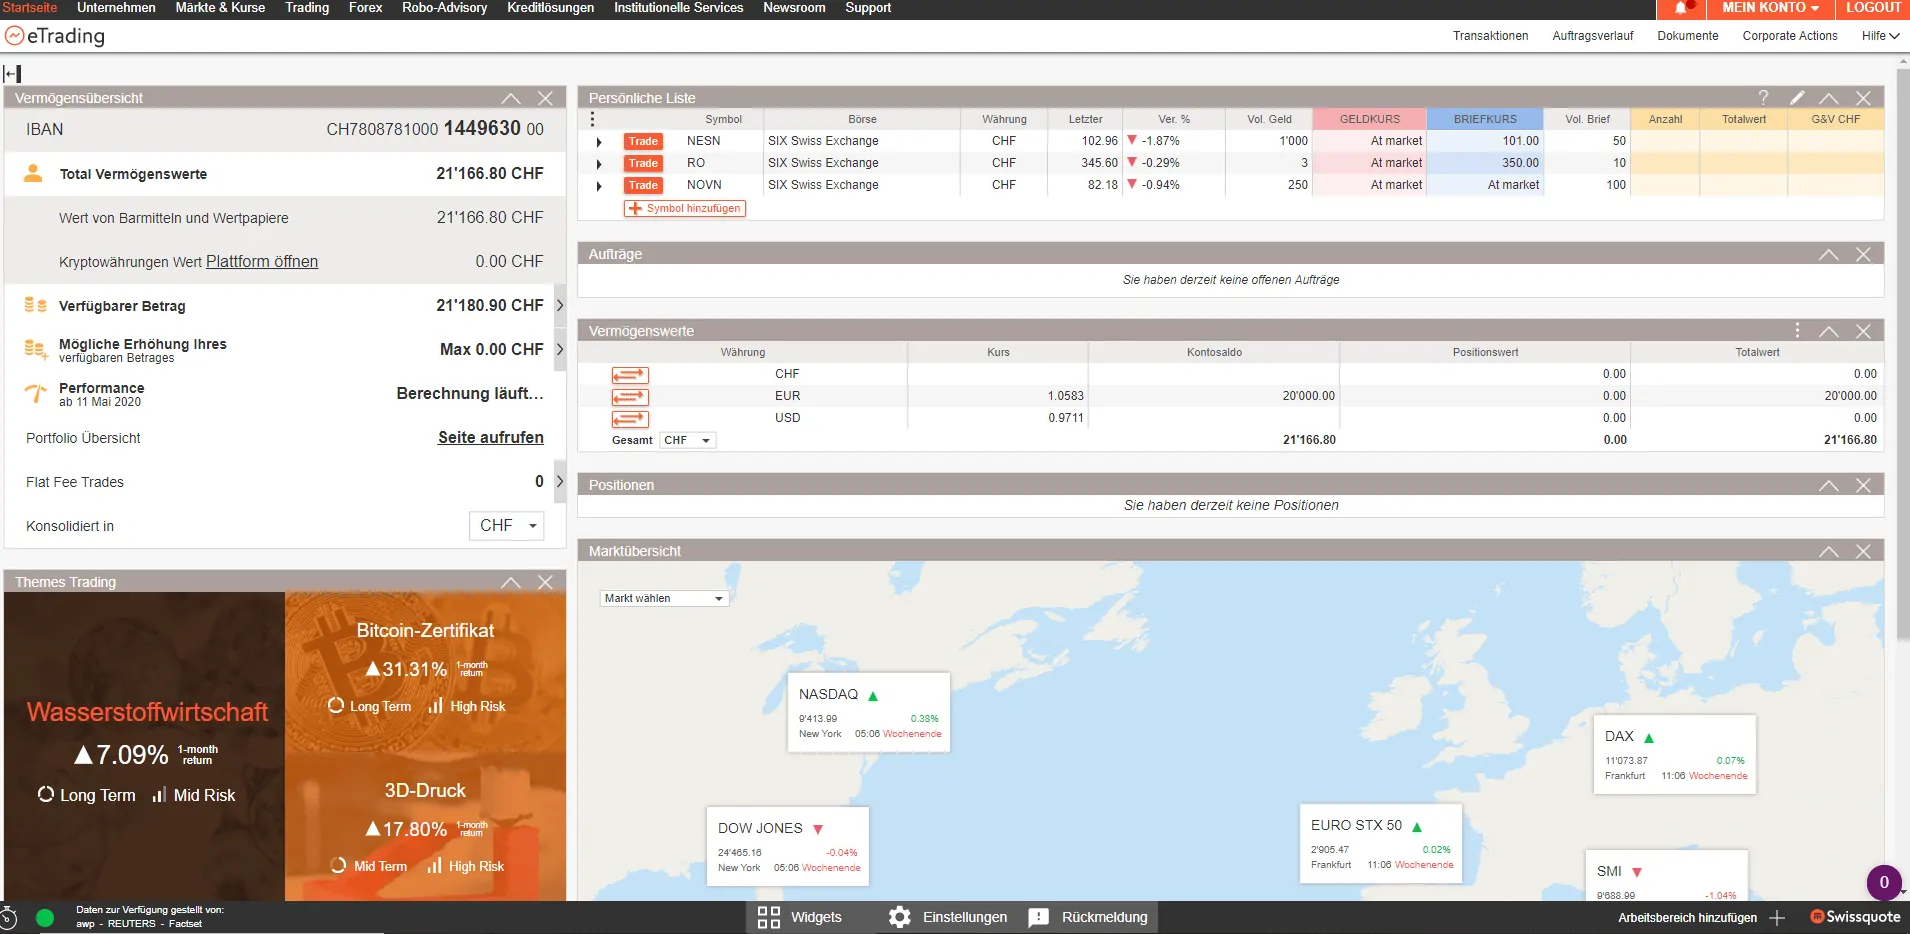Close the Vermögensübersicht panel

coord(545,98)
